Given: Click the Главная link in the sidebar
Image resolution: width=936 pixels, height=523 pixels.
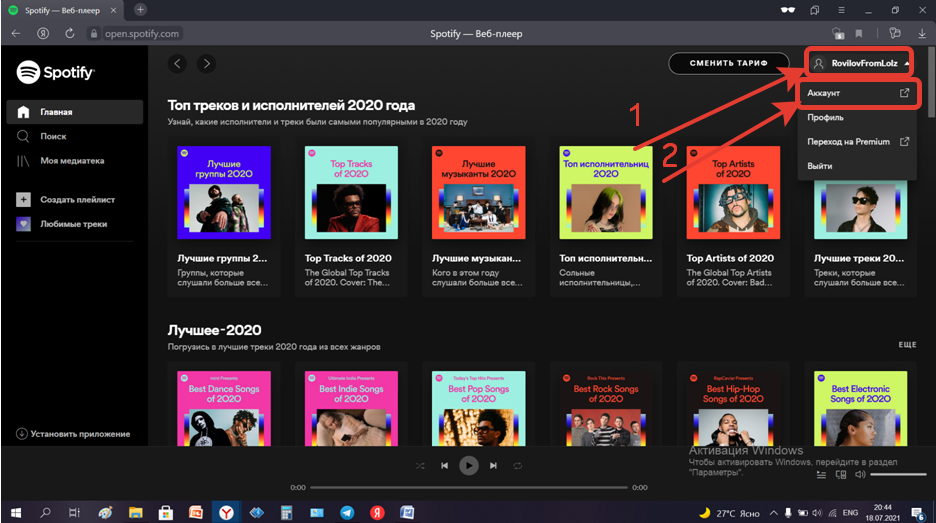Looking at the screenshot, I should point(56,112).
